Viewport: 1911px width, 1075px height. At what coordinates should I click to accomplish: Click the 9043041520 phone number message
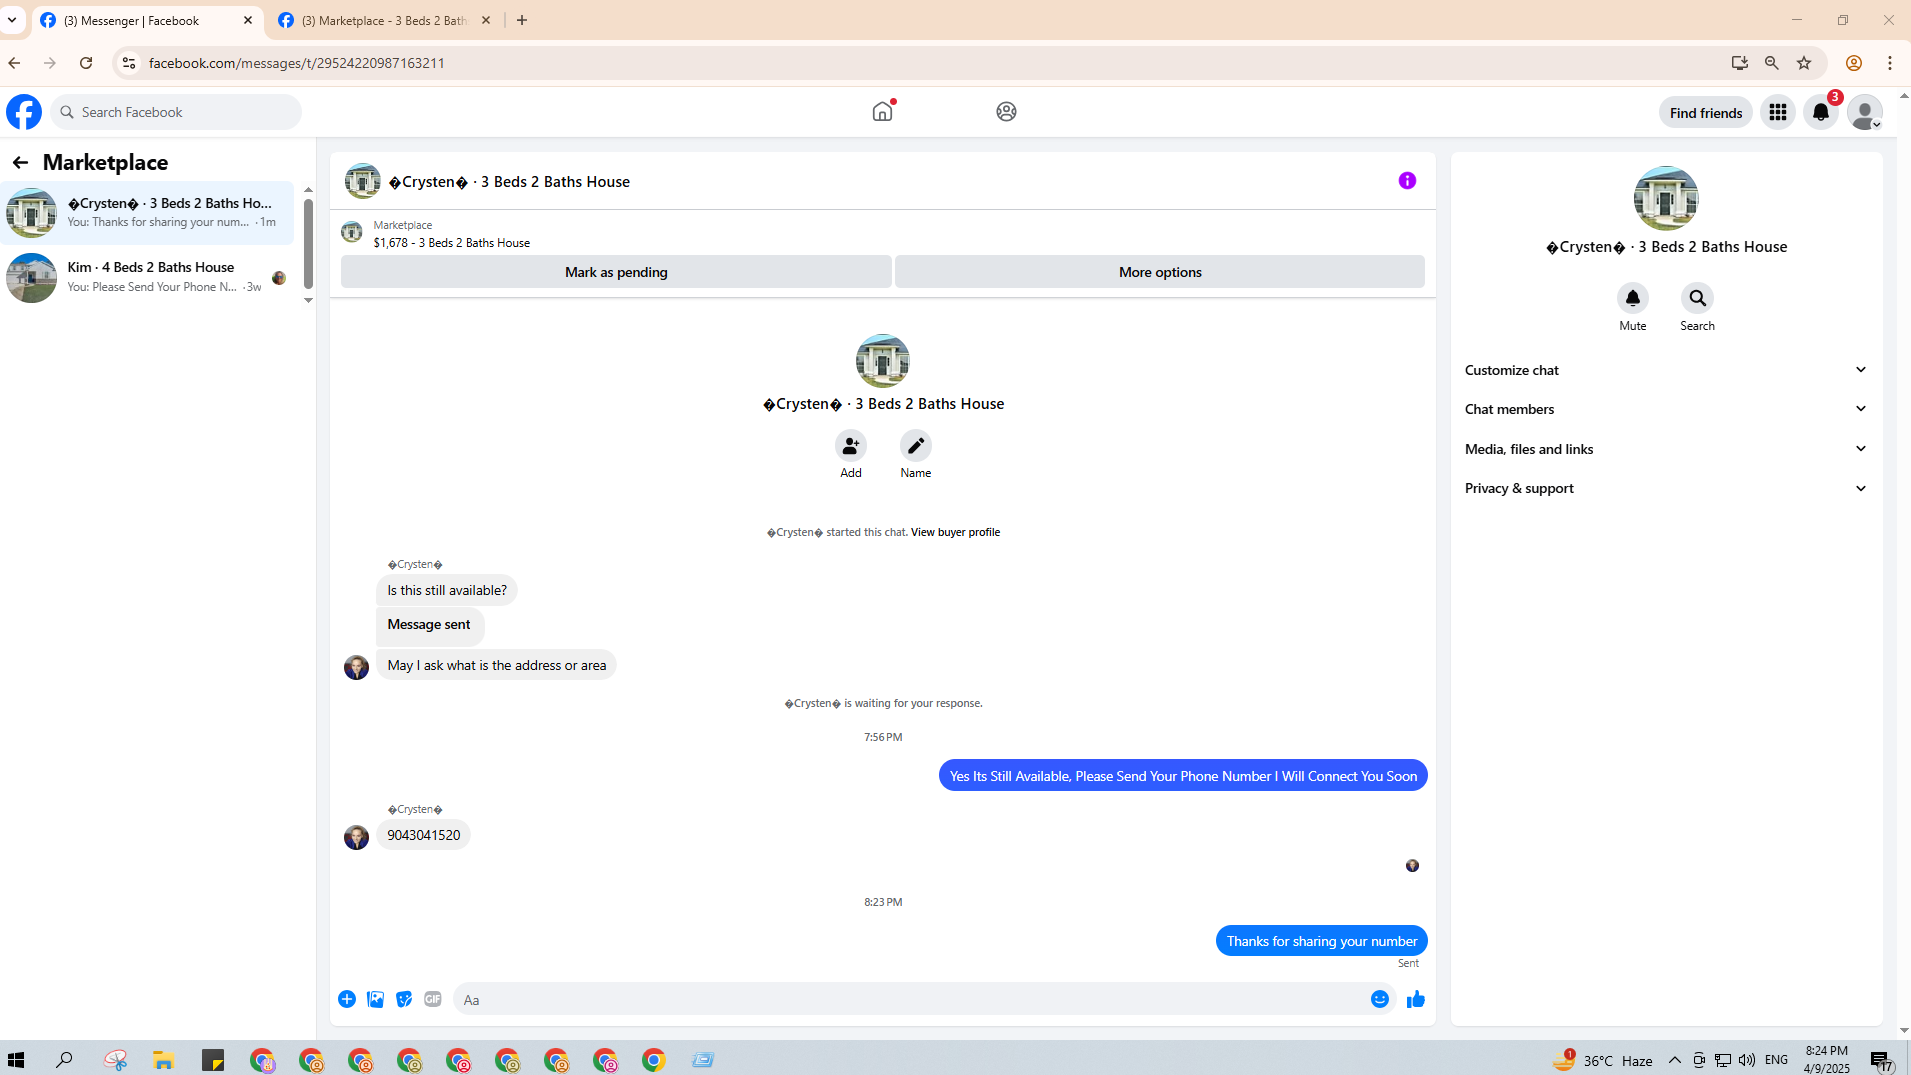[423, 835]
